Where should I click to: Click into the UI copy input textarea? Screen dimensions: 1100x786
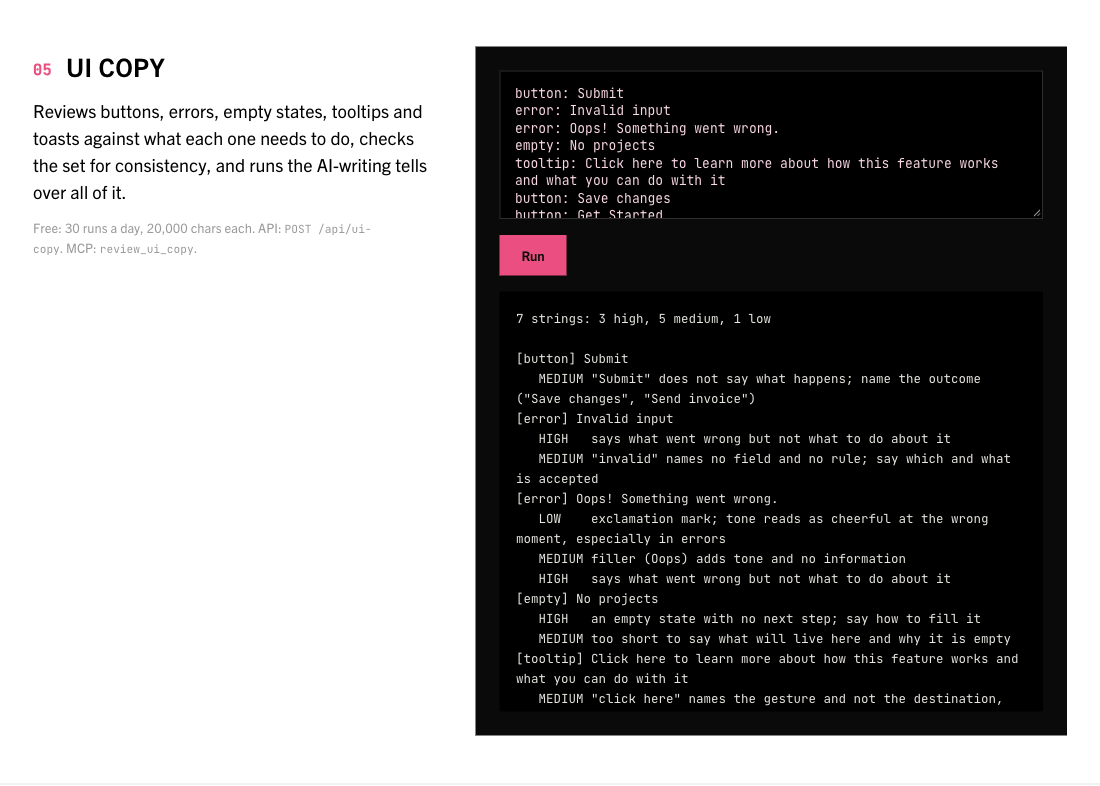[x=770, y=145]
